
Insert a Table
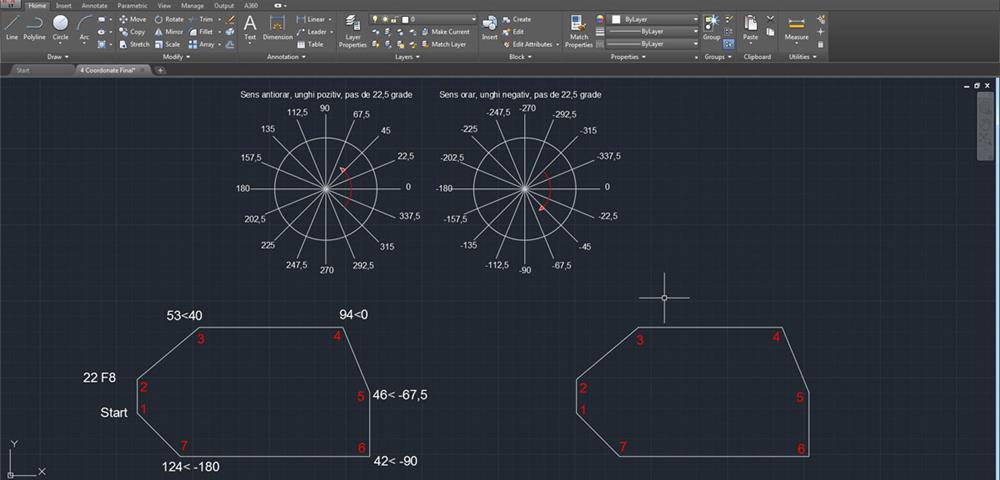(x=310, y=45)
